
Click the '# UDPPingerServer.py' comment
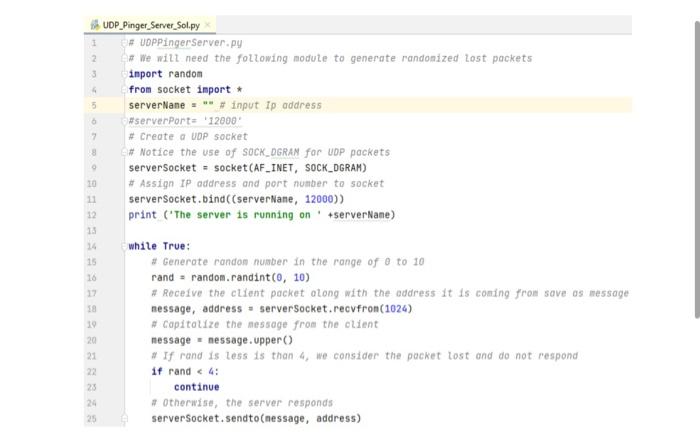pyautogui.click(x=185, y=43)
